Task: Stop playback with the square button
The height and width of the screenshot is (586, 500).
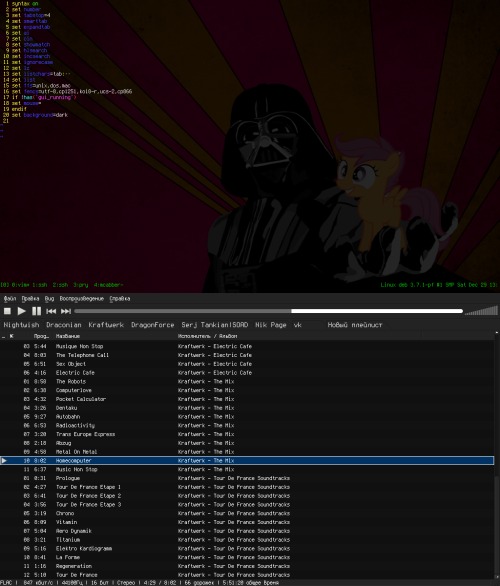Action: click(7, 311)
